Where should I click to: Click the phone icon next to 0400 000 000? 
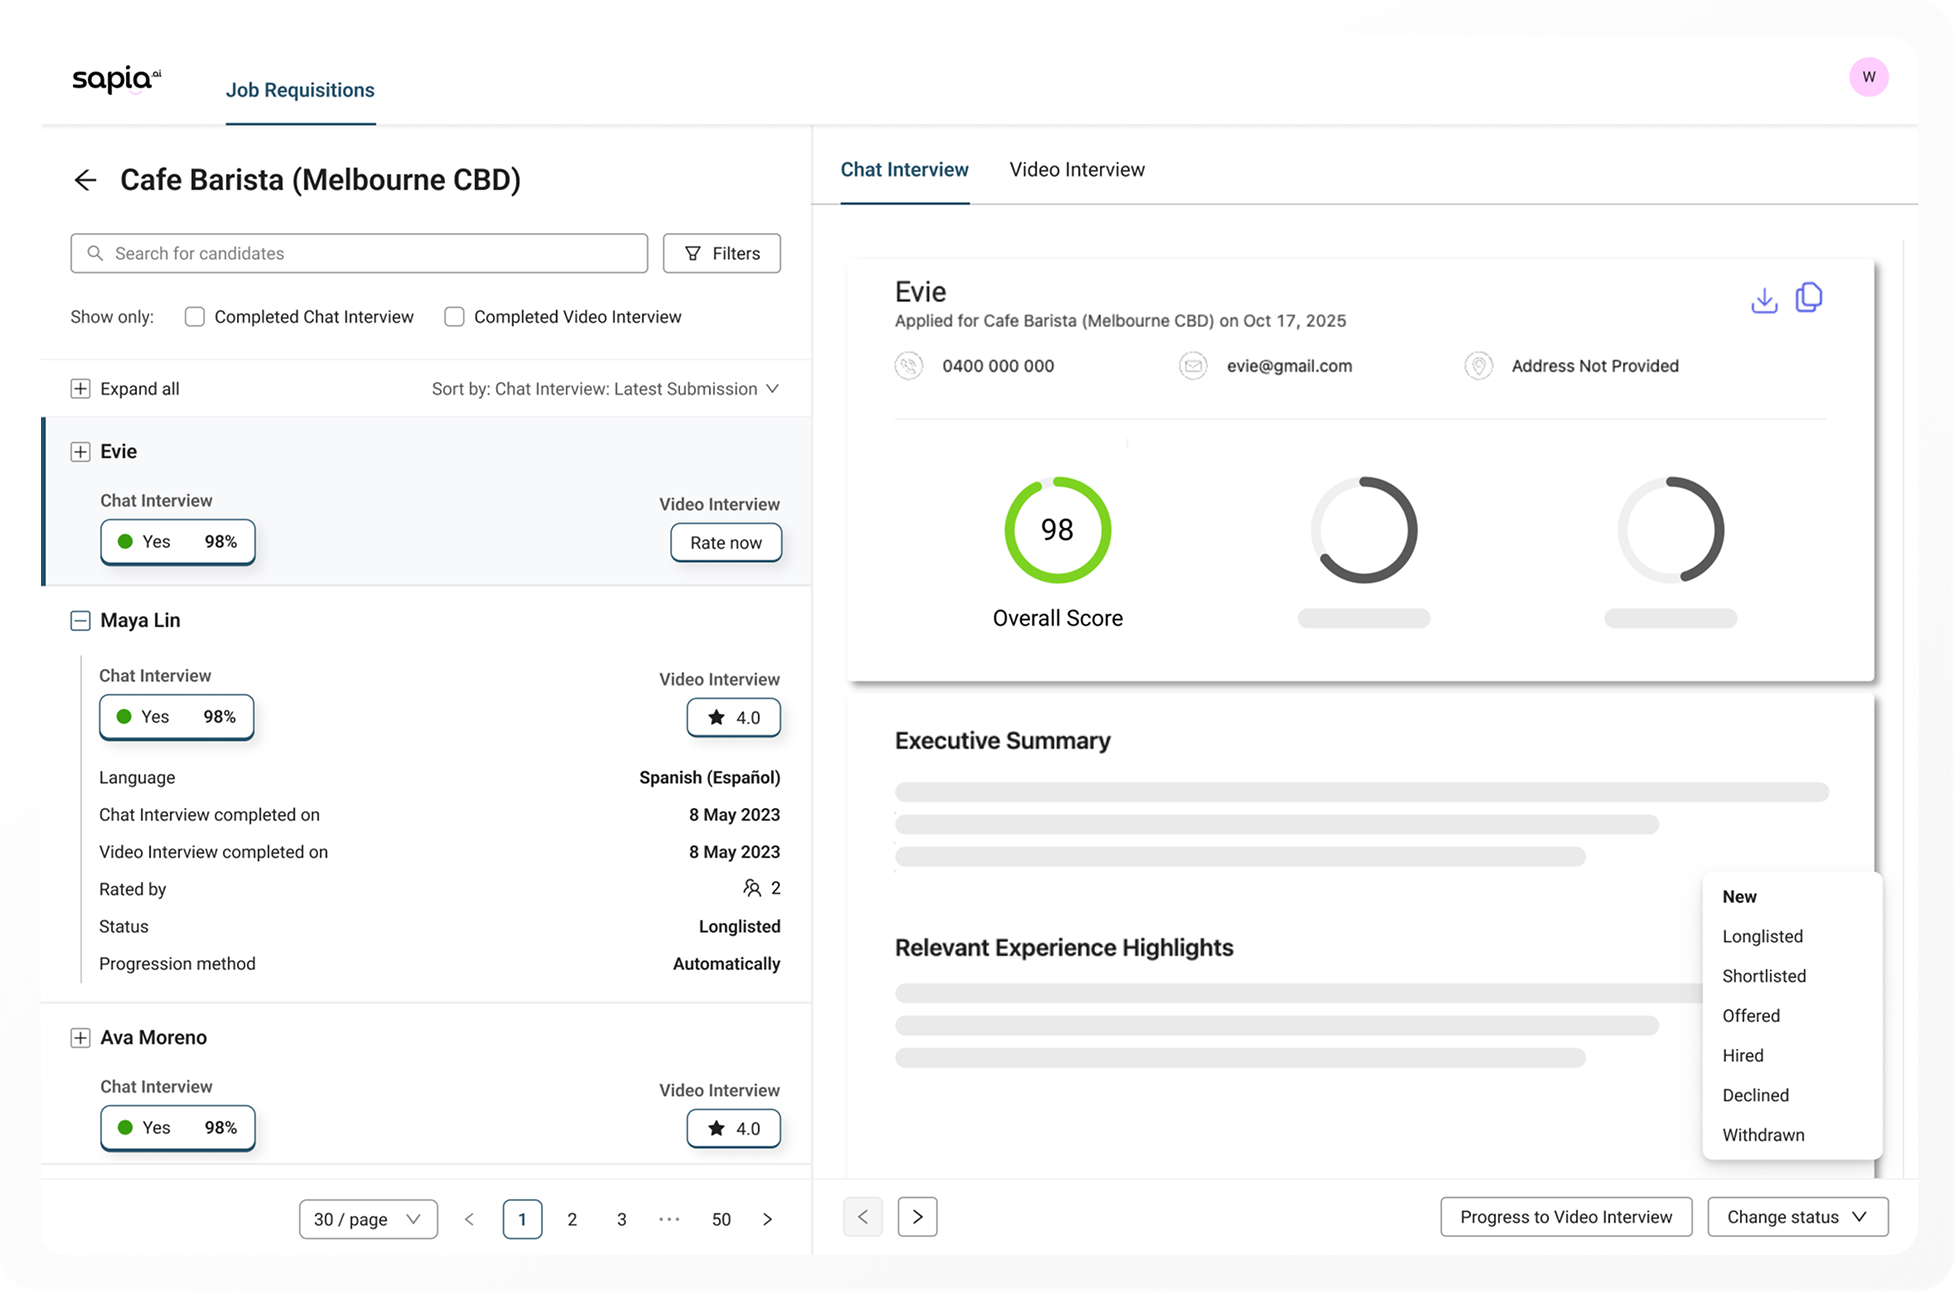click(908, 366)
